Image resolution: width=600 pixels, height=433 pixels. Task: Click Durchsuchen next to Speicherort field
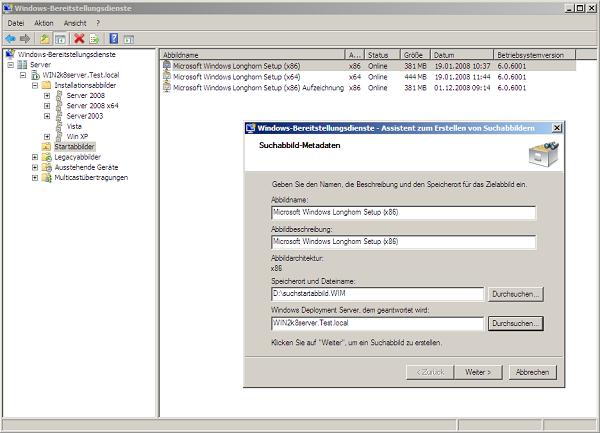tap(515, 294)
